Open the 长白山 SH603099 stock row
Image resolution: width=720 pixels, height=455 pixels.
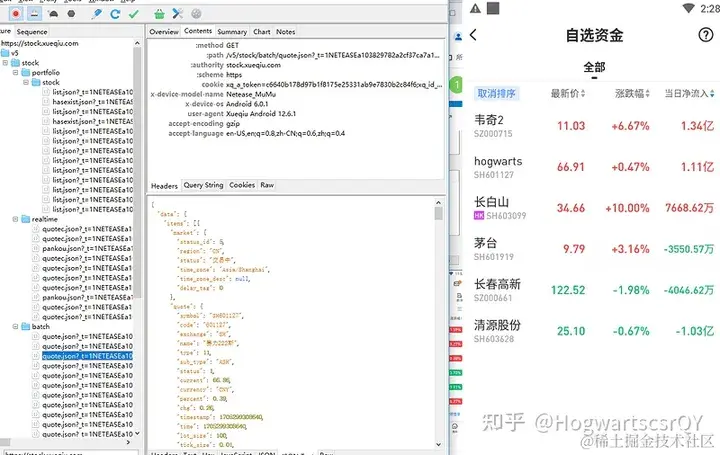click(594, 208)
